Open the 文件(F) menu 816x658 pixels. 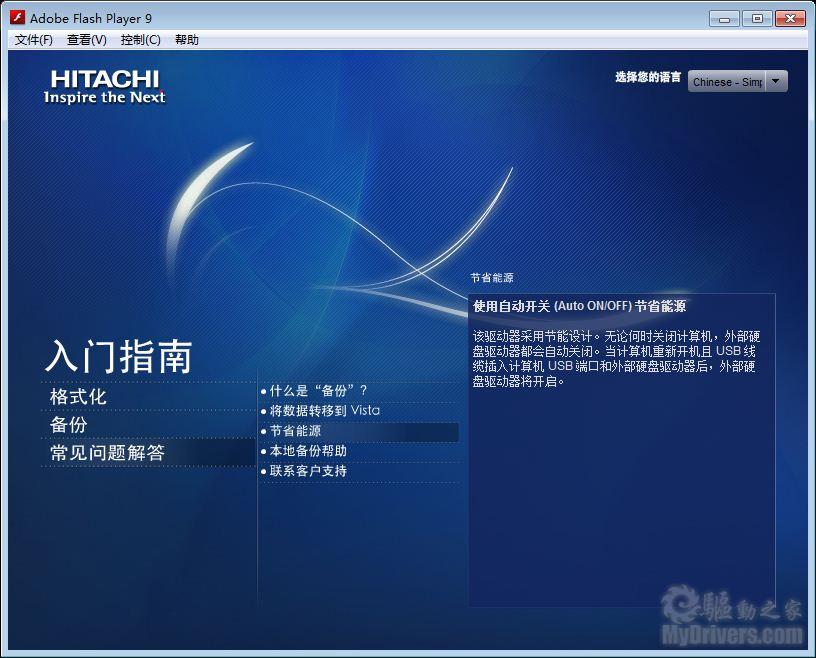34,40
